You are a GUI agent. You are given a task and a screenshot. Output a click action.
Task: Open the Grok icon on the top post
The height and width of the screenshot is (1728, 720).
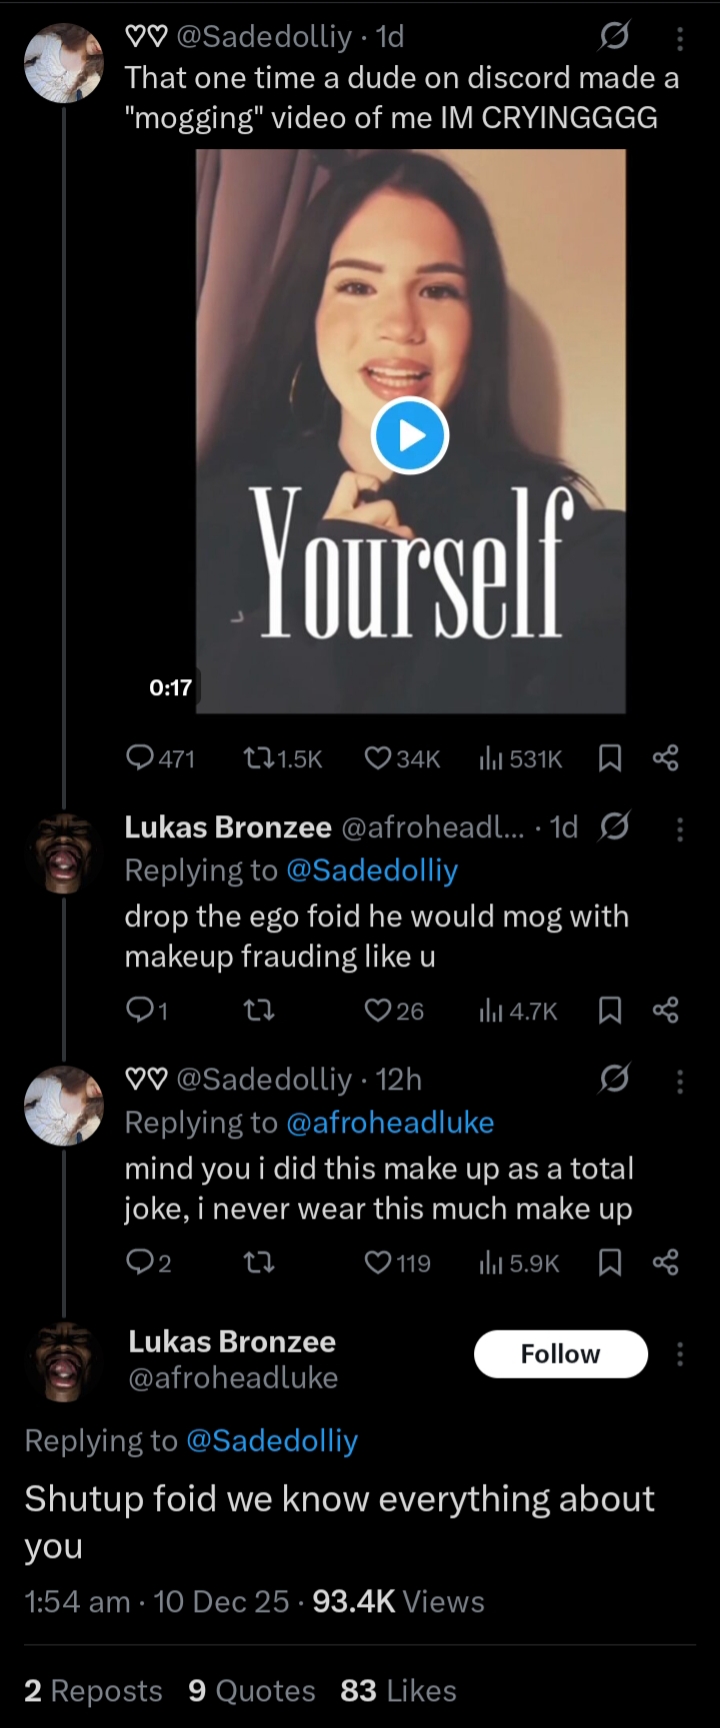(614, 39)
